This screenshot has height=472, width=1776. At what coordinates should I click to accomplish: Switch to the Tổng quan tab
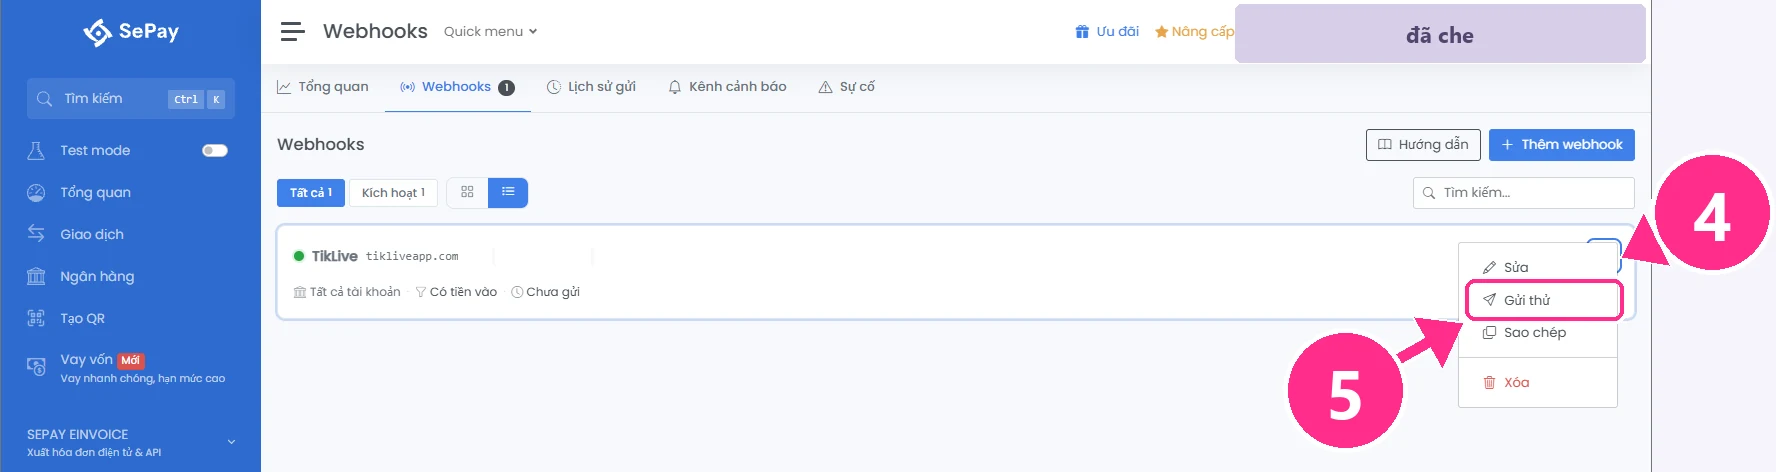pos(323,87)
